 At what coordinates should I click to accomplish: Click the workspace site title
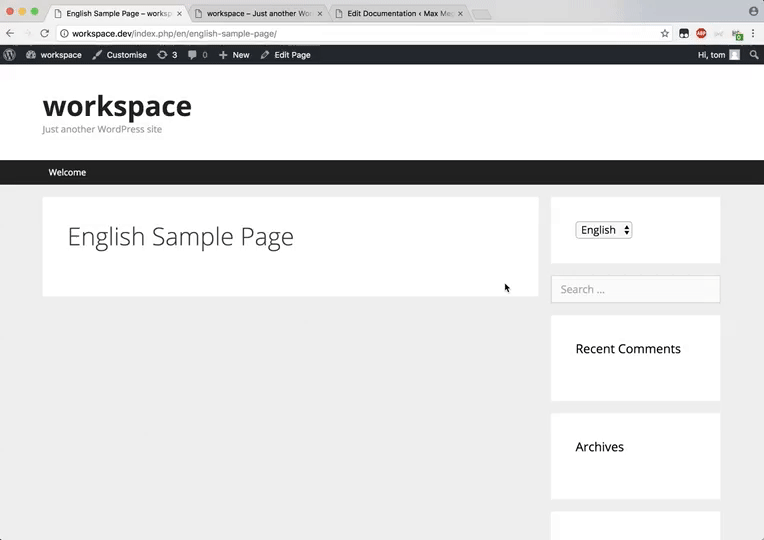(x=117, y=106)
